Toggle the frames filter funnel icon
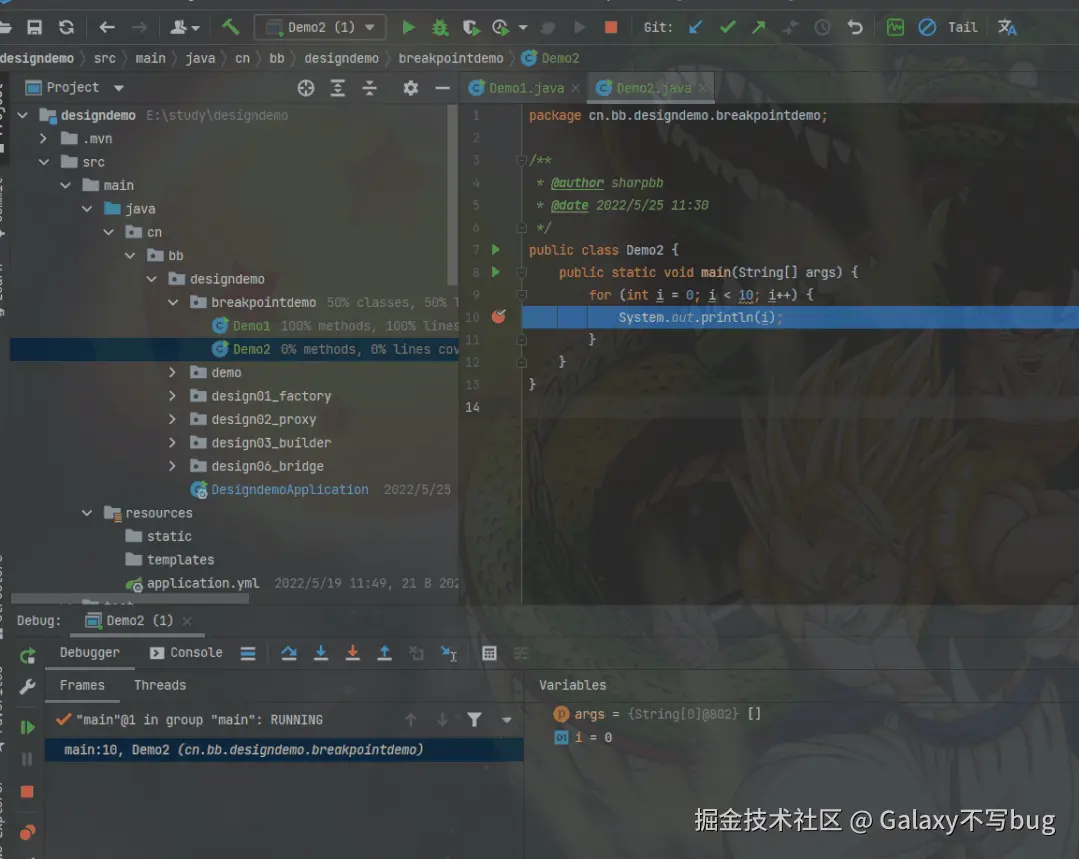The width and height of the screenshot is (1079, 859). click(x=474, y=720)
